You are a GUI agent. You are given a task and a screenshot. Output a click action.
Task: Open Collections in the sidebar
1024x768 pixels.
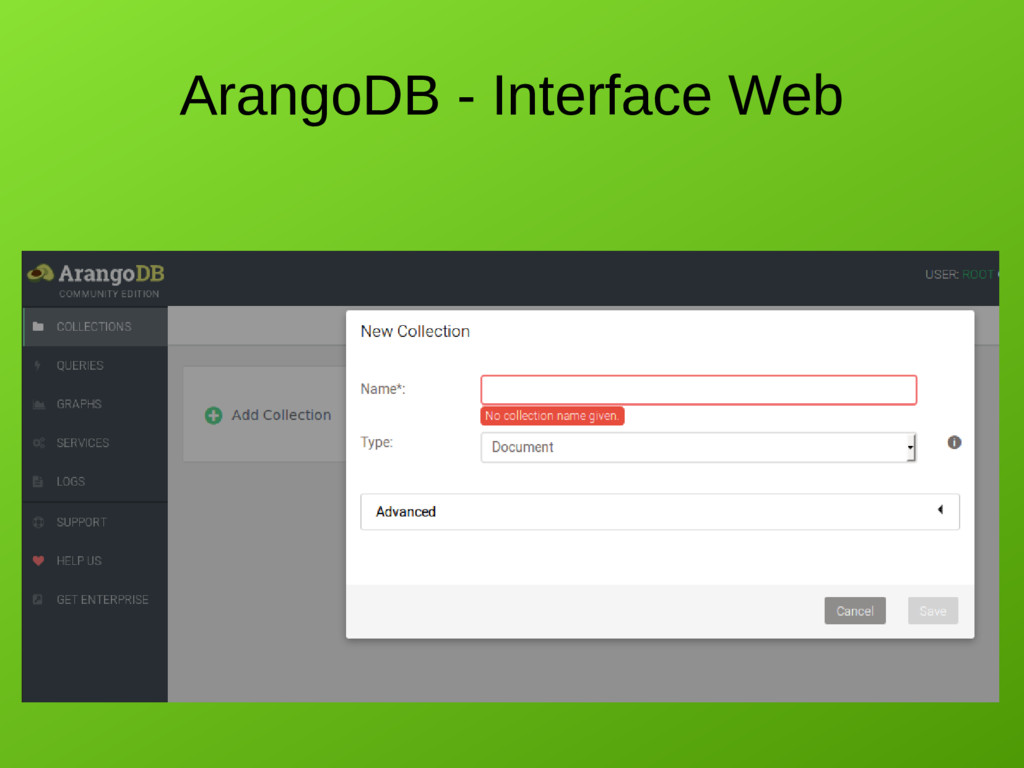point(95,327)
